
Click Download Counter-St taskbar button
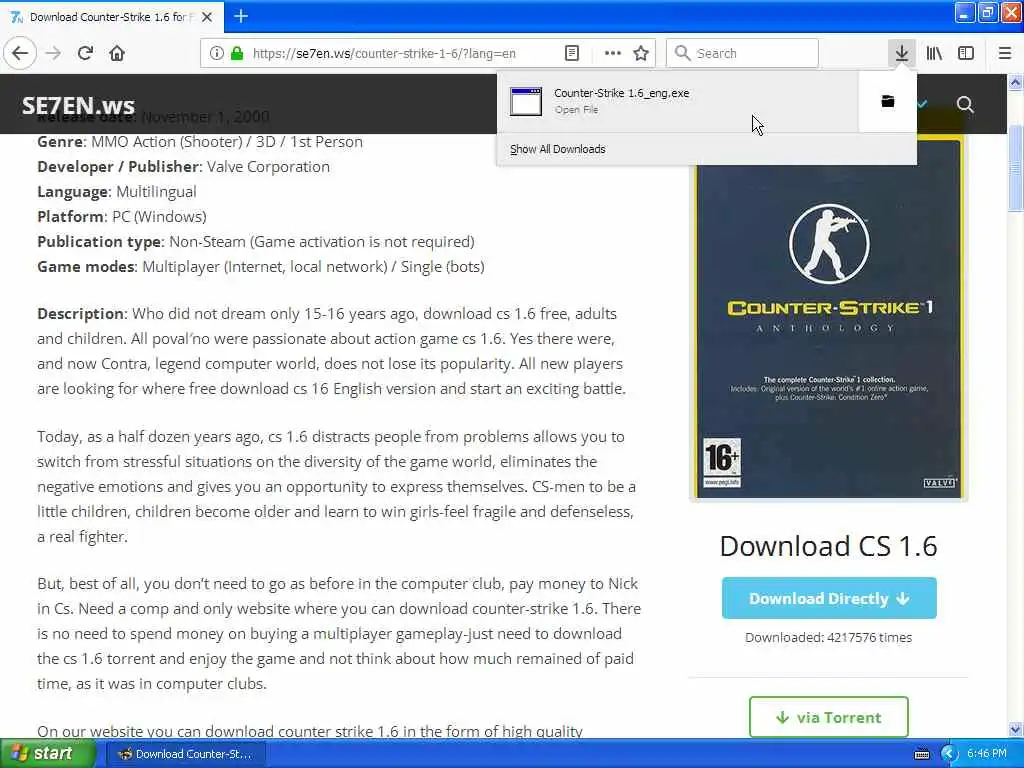(x=185, y=754)
